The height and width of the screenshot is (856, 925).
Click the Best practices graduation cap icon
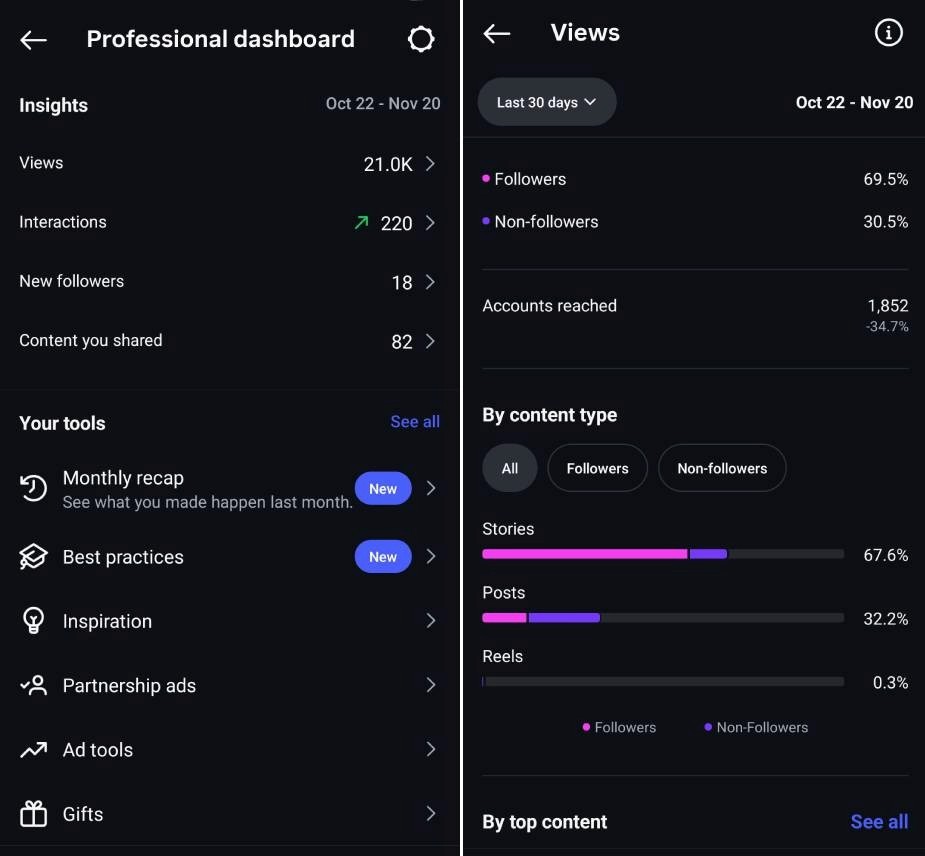pyautogui.click(x=33, y=556)
